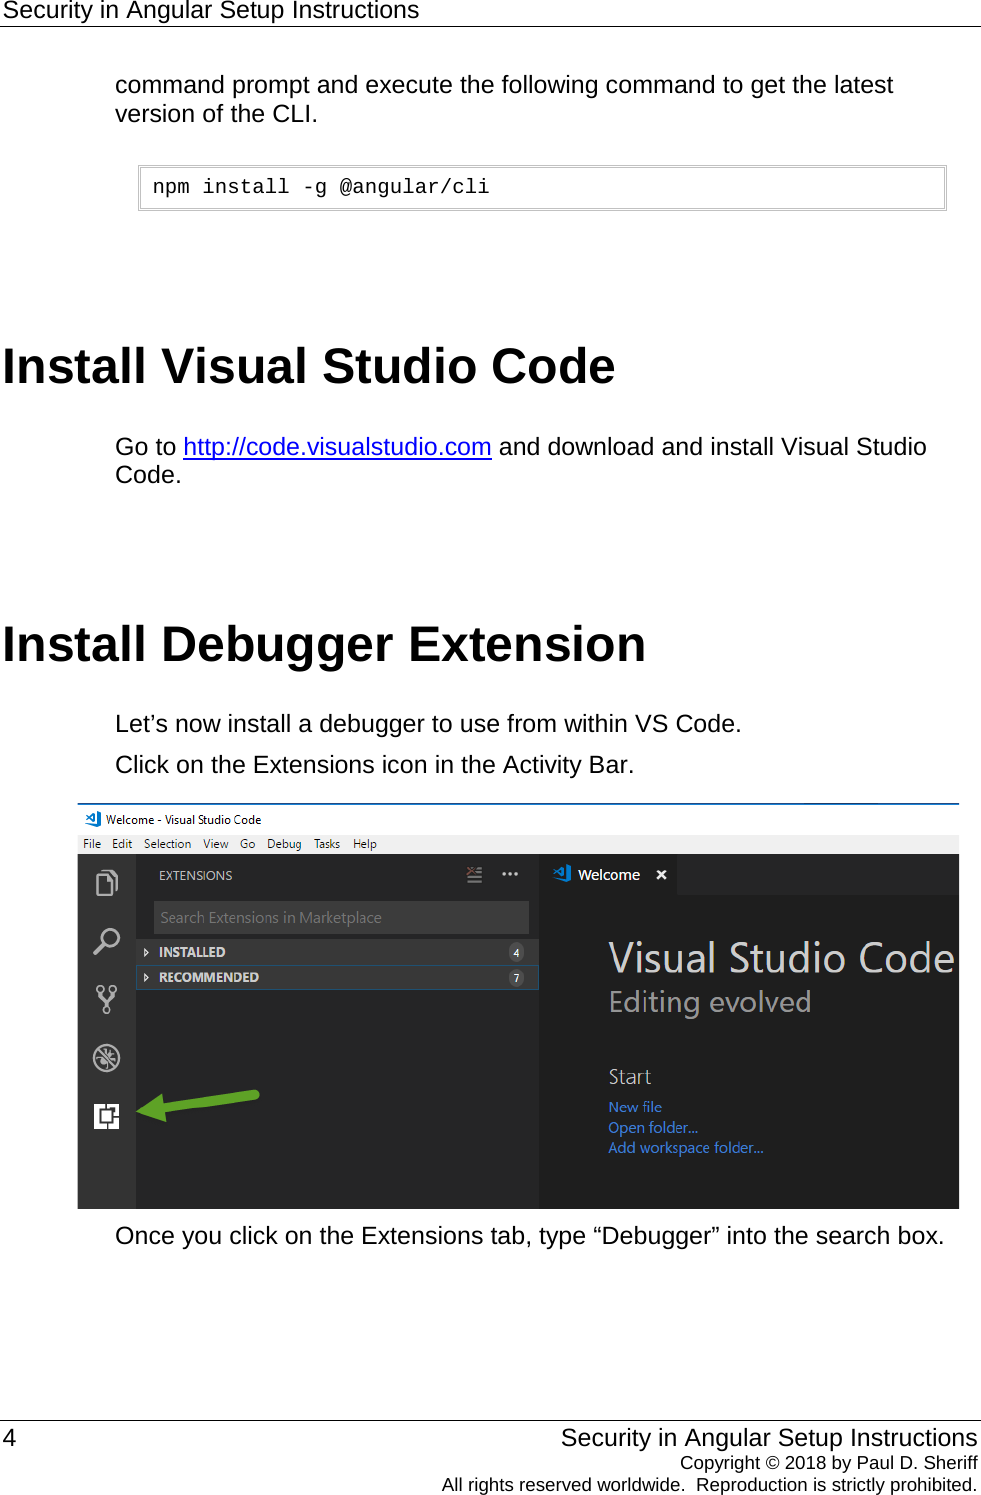Select the Explorer icon in Activity Bar
The image size is (981, 1495).
(107, 883)
